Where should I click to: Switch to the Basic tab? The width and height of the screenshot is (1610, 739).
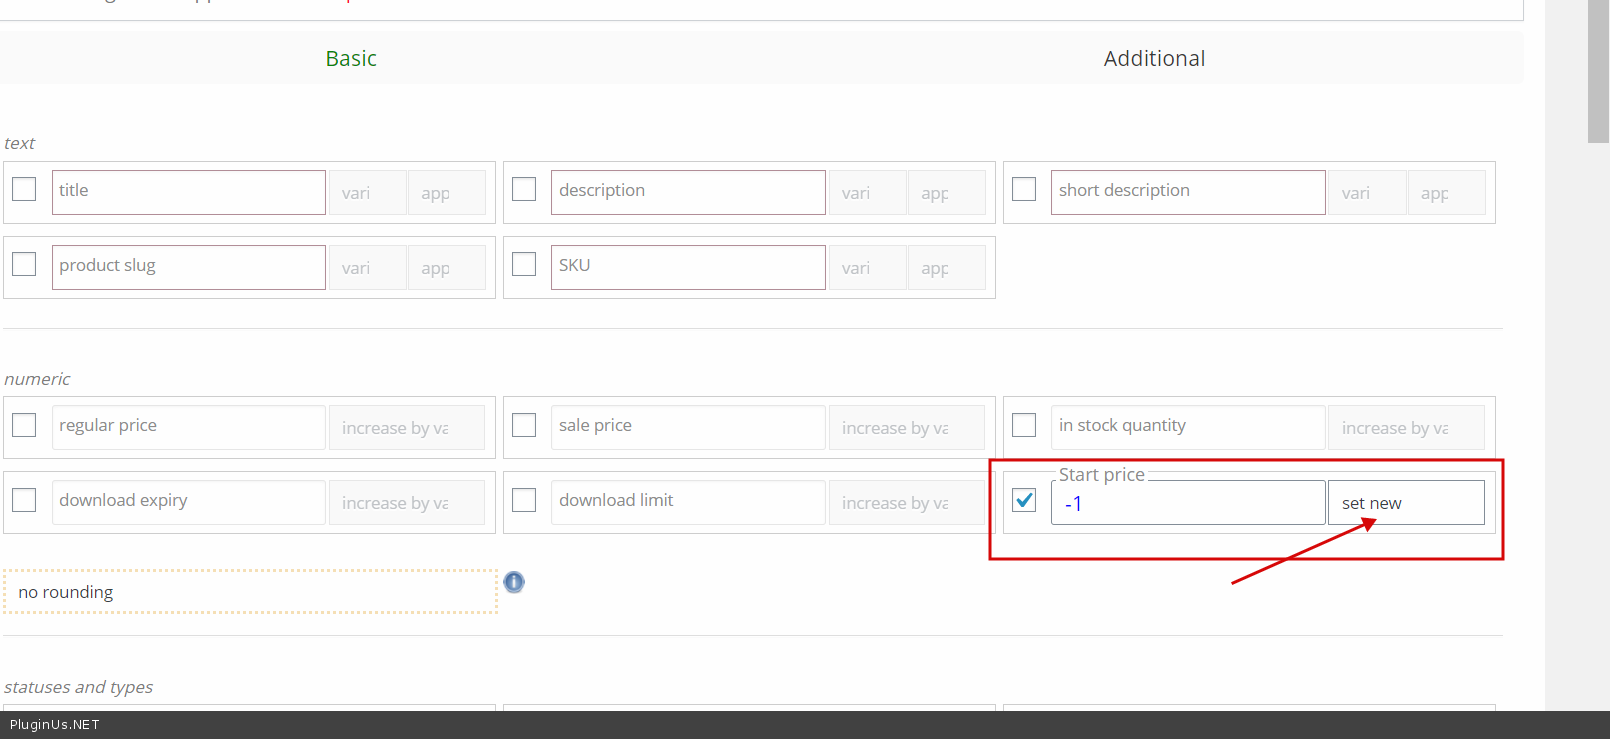click(x=351, y=59)
